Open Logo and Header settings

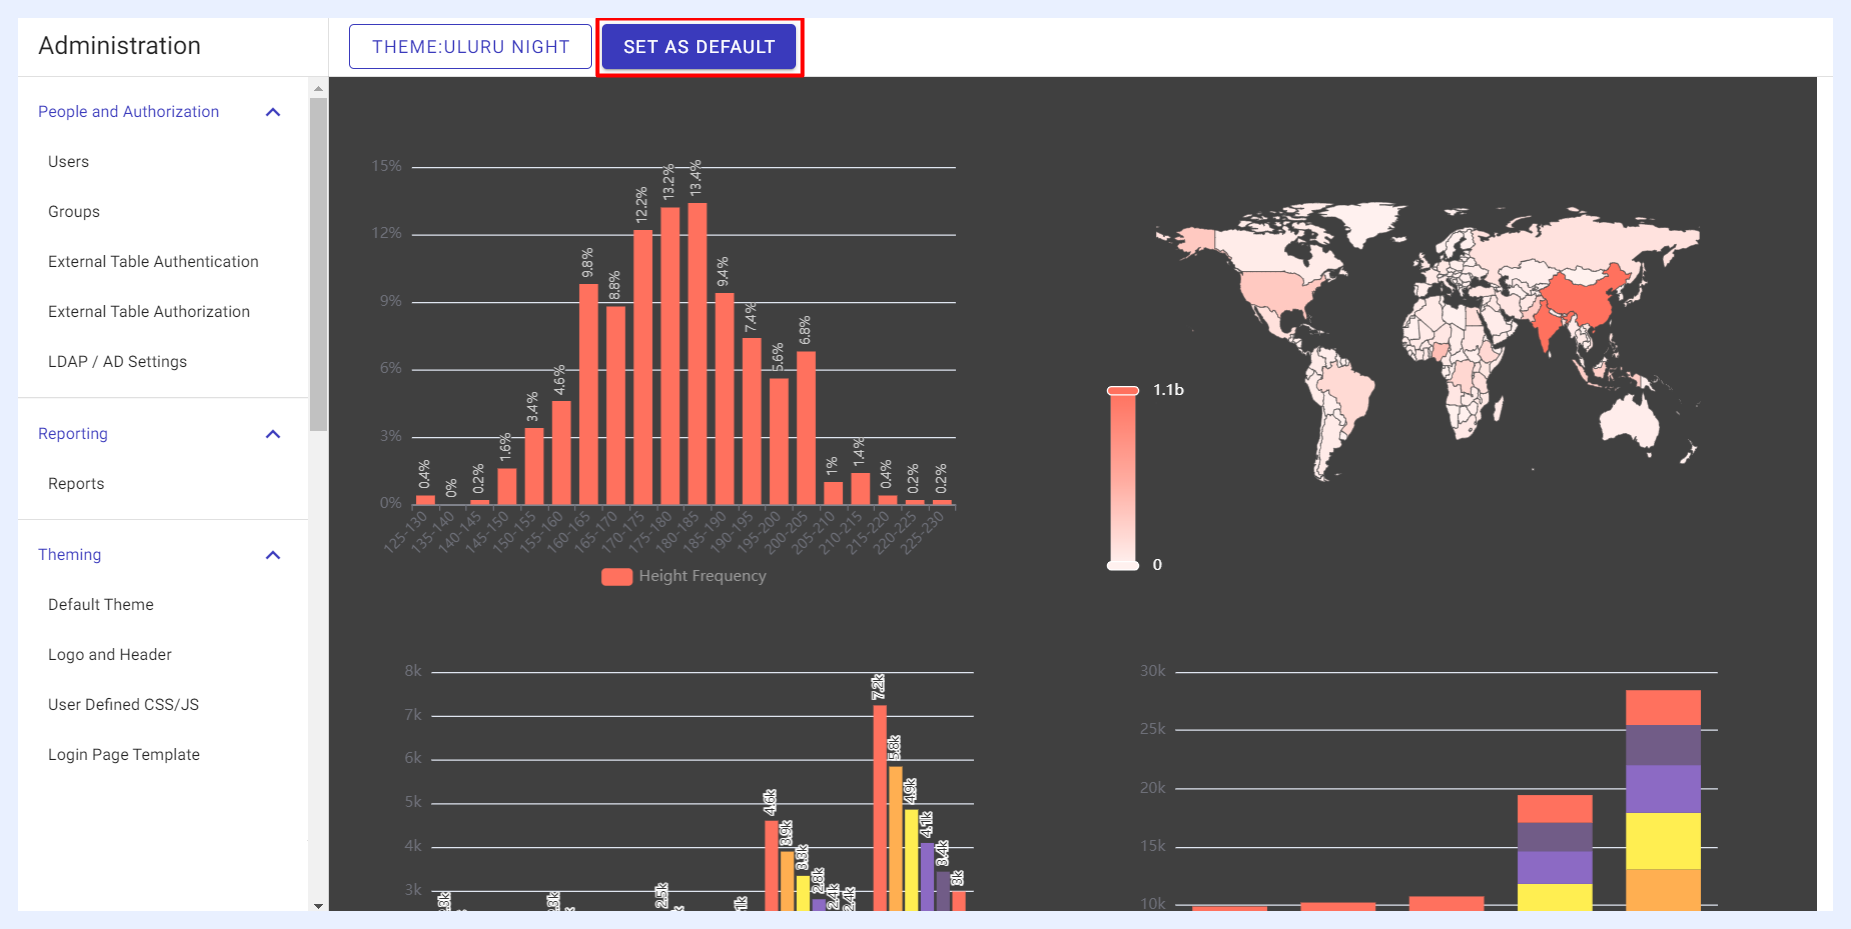click(110, 655)
